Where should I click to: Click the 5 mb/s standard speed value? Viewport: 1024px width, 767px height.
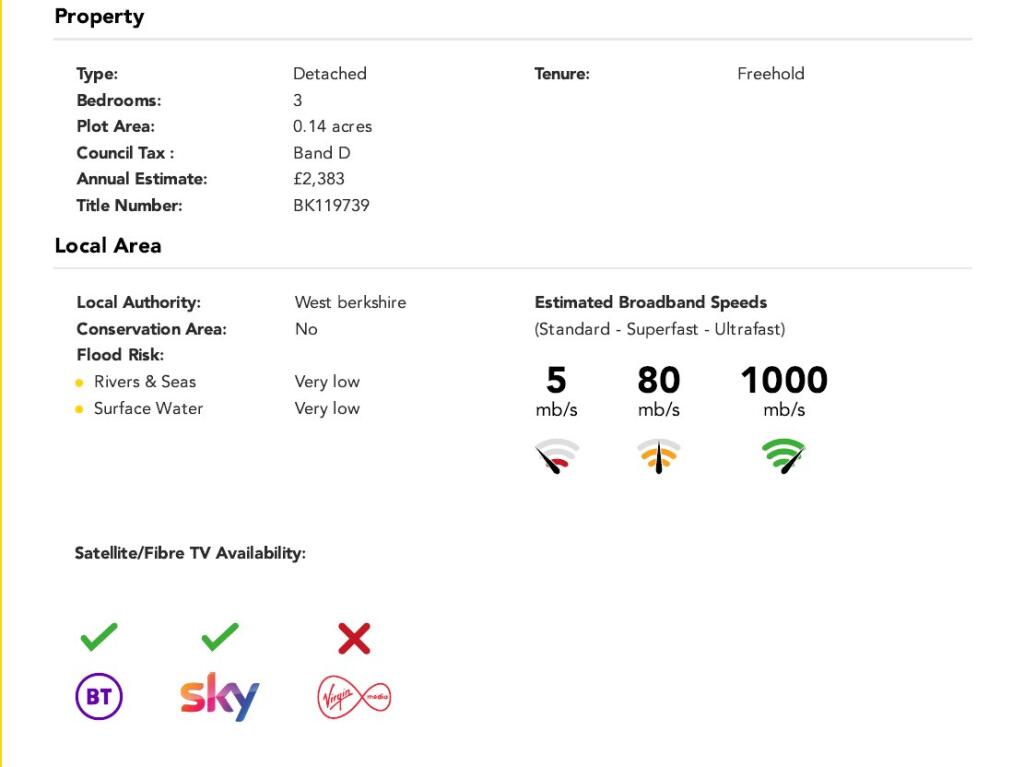556,381
